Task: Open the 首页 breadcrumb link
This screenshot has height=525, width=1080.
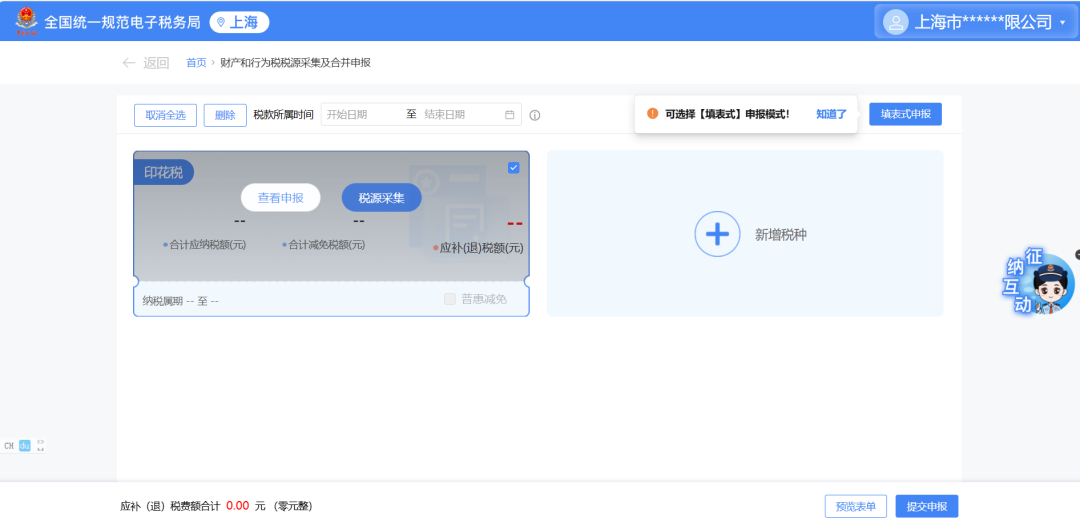Action: click(196, 63)
